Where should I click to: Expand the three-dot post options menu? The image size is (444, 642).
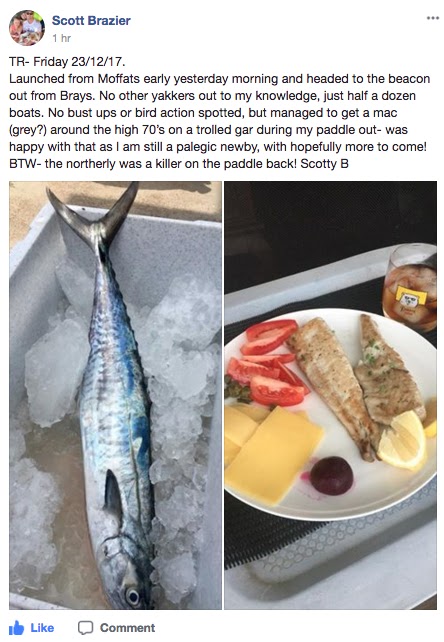tap(432, 18)
